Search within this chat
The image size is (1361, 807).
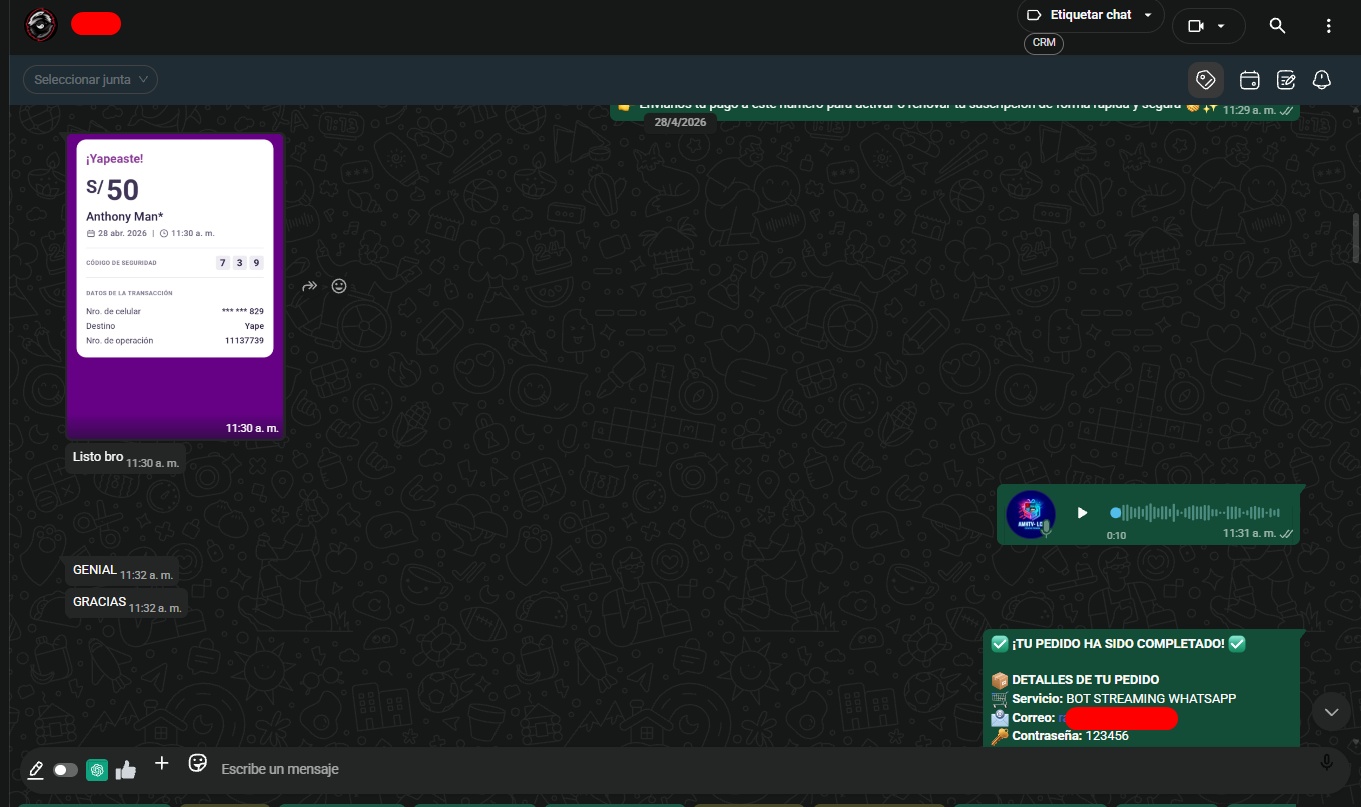(1277, 26)
